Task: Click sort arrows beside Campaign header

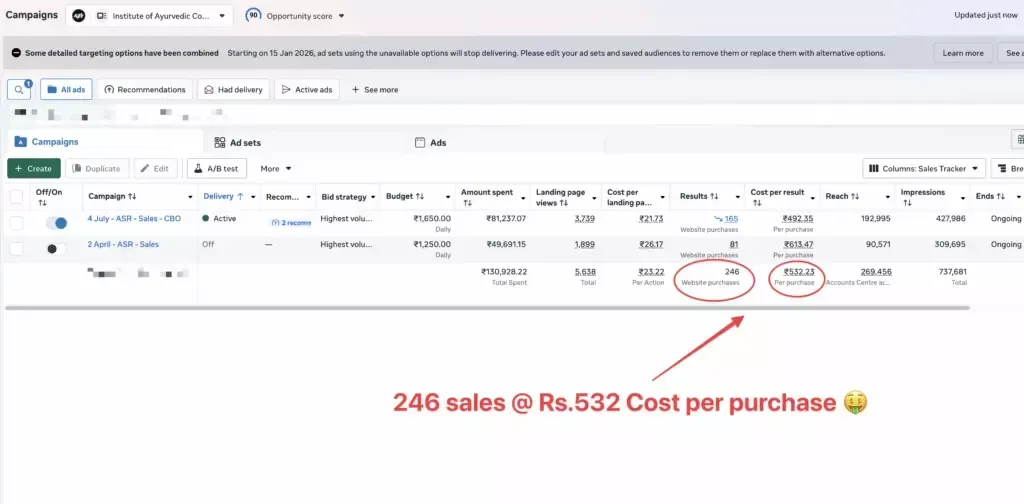Action: tap(133, 196)
